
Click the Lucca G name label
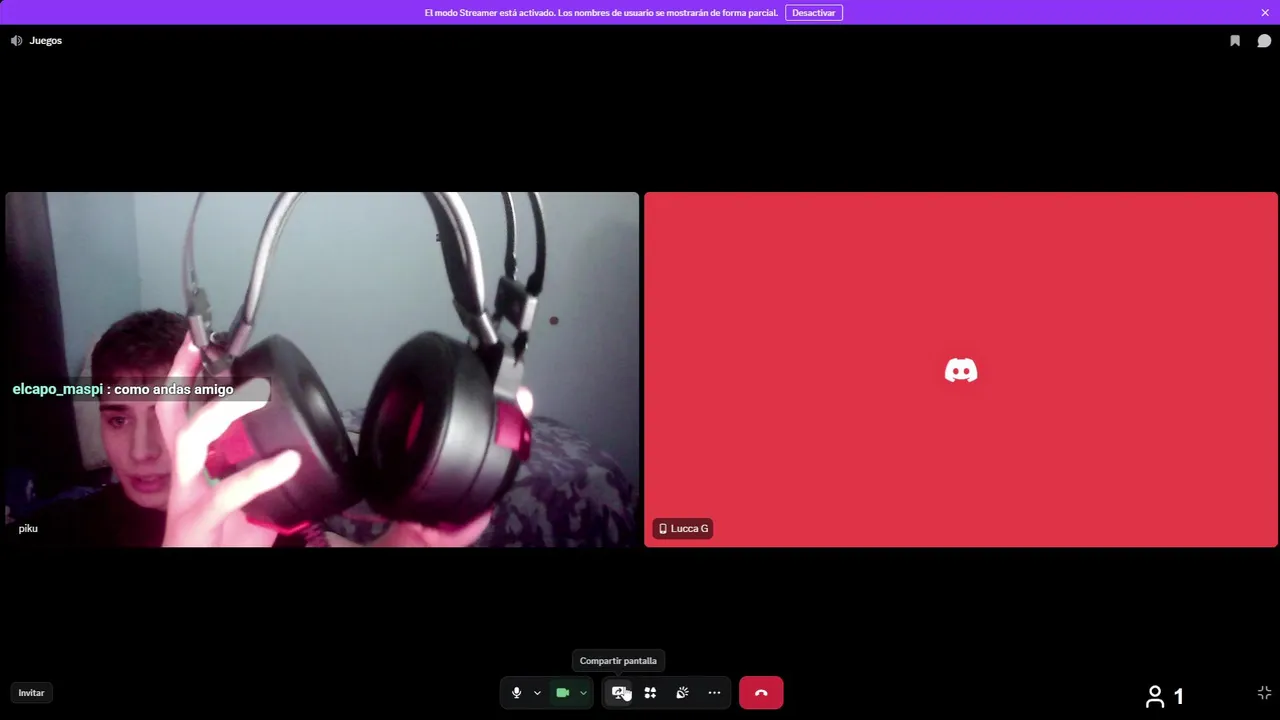click(683, 528)
